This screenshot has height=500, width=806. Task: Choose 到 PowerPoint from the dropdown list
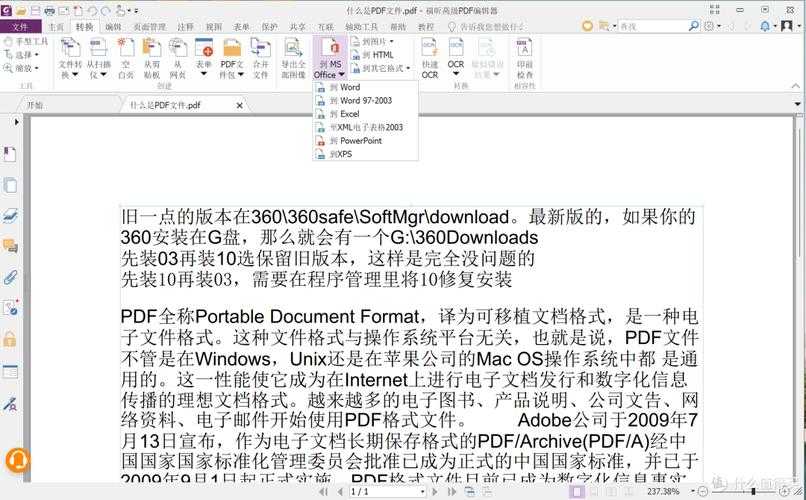click(359, 141)
